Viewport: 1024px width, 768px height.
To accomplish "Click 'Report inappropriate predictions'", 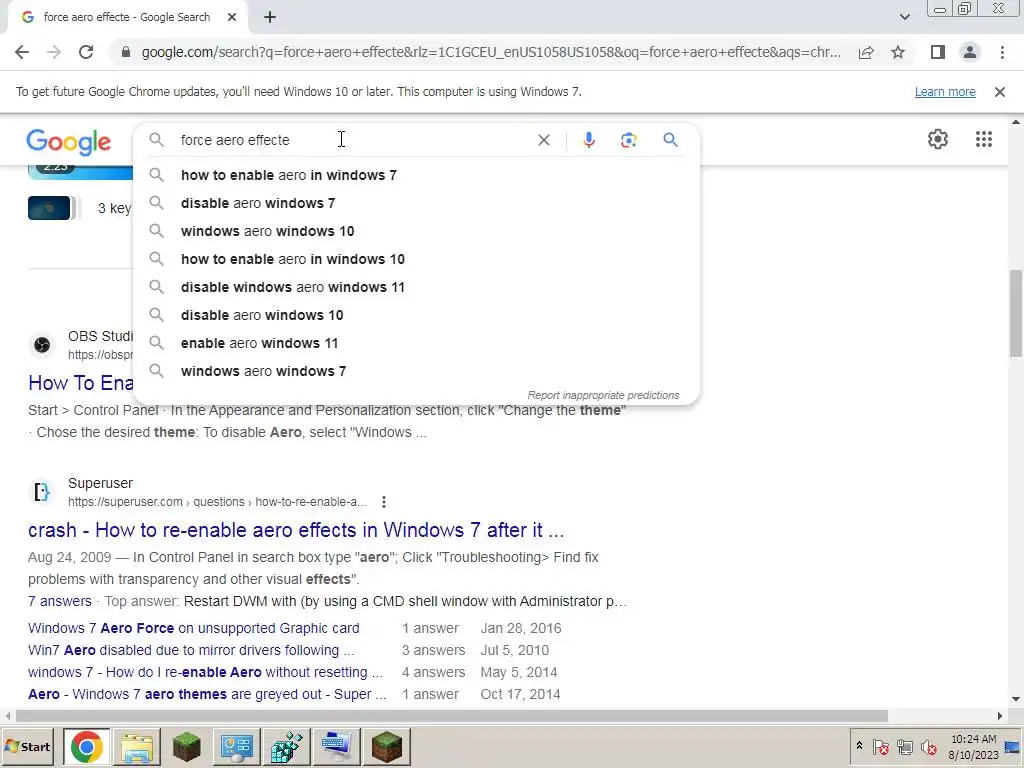I will point(603,395).
